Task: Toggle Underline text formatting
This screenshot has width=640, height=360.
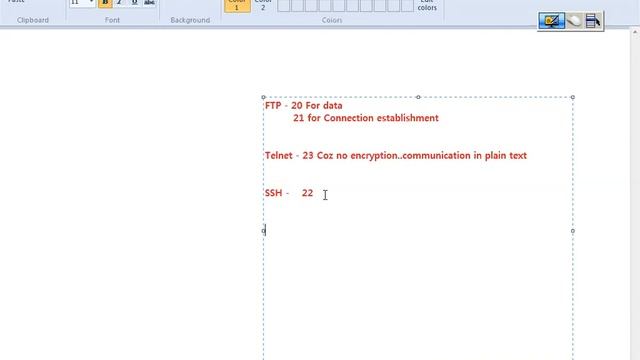Action: point(134,3)
